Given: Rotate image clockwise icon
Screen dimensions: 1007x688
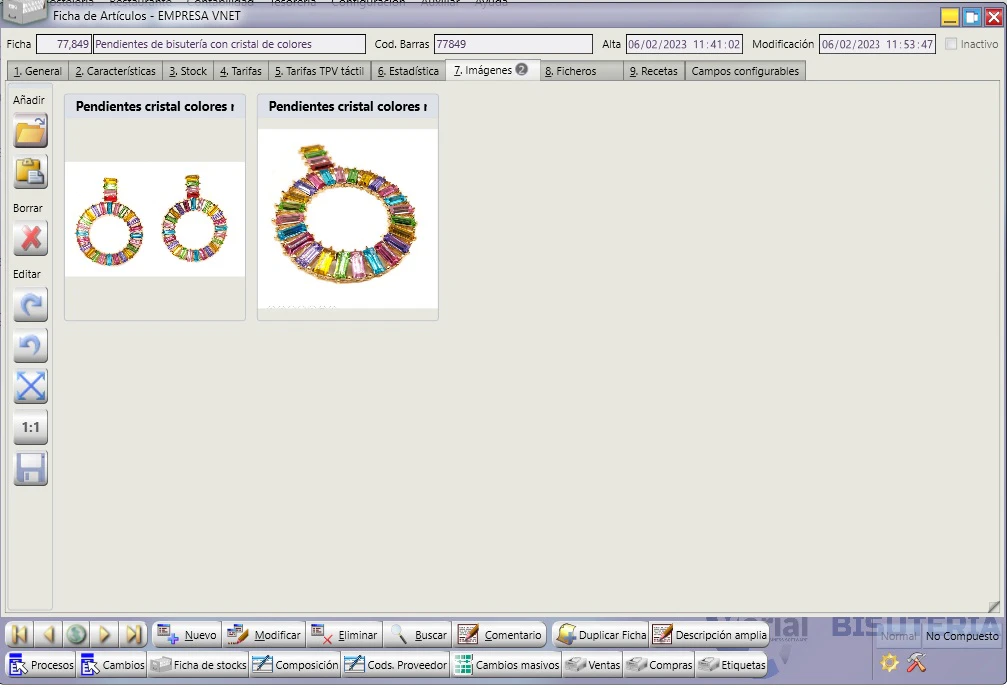Looking at the screenshot, I should (x=30, y=305).
